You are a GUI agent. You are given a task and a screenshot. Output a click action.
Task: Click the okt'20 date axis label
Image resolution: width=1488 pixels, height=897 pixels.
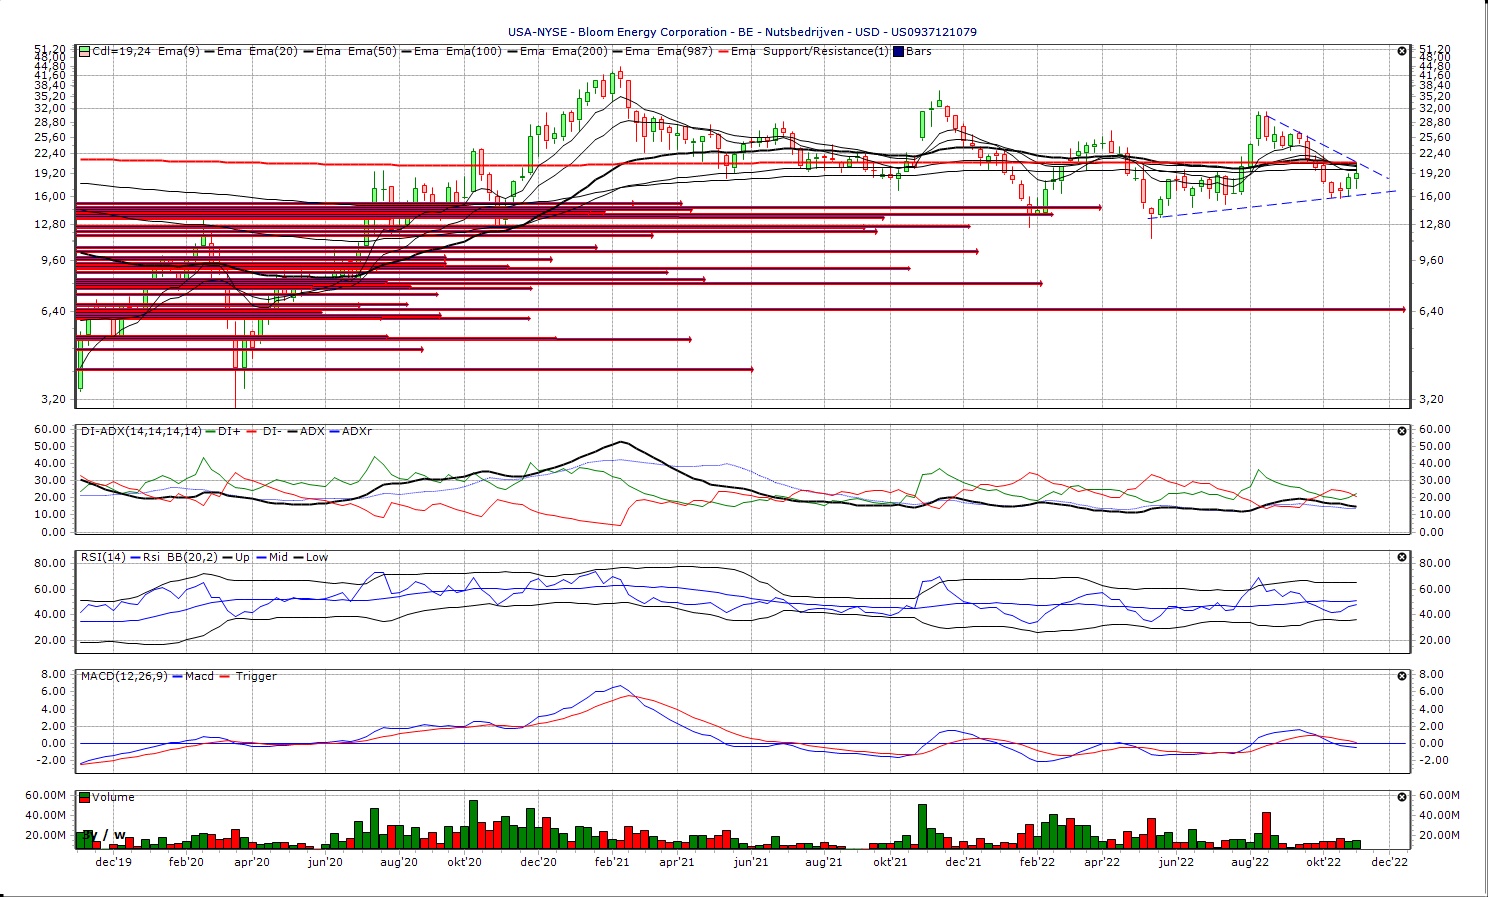coord(465,862)
